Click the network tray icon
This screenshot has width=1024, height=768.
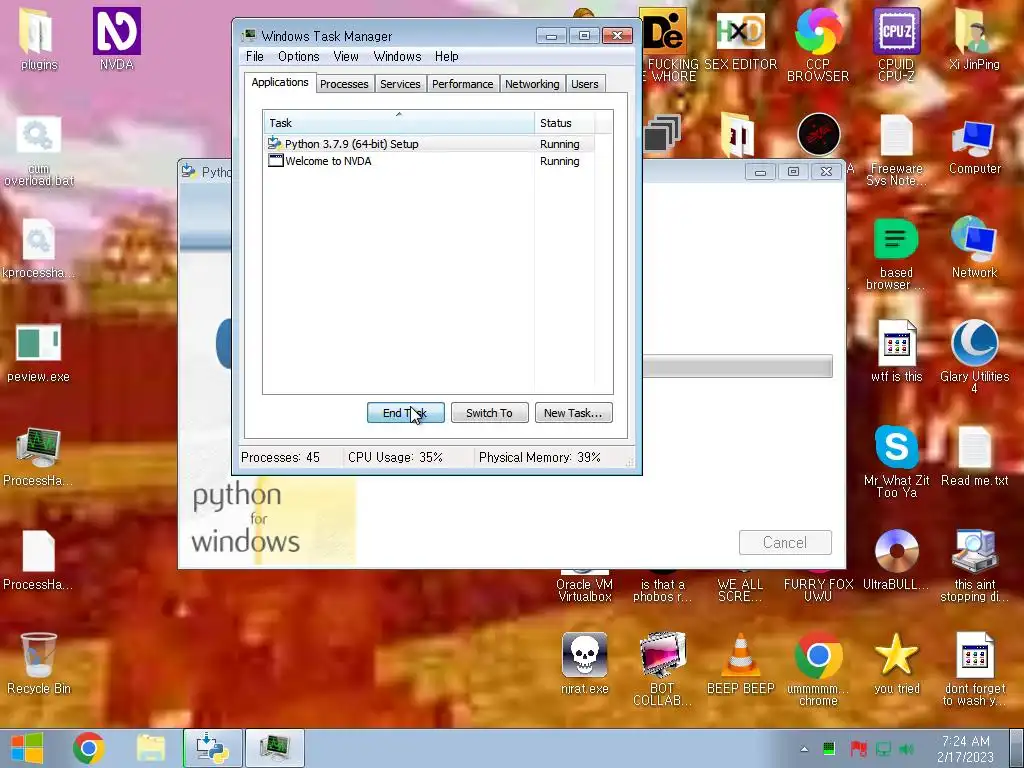(883, 749)
